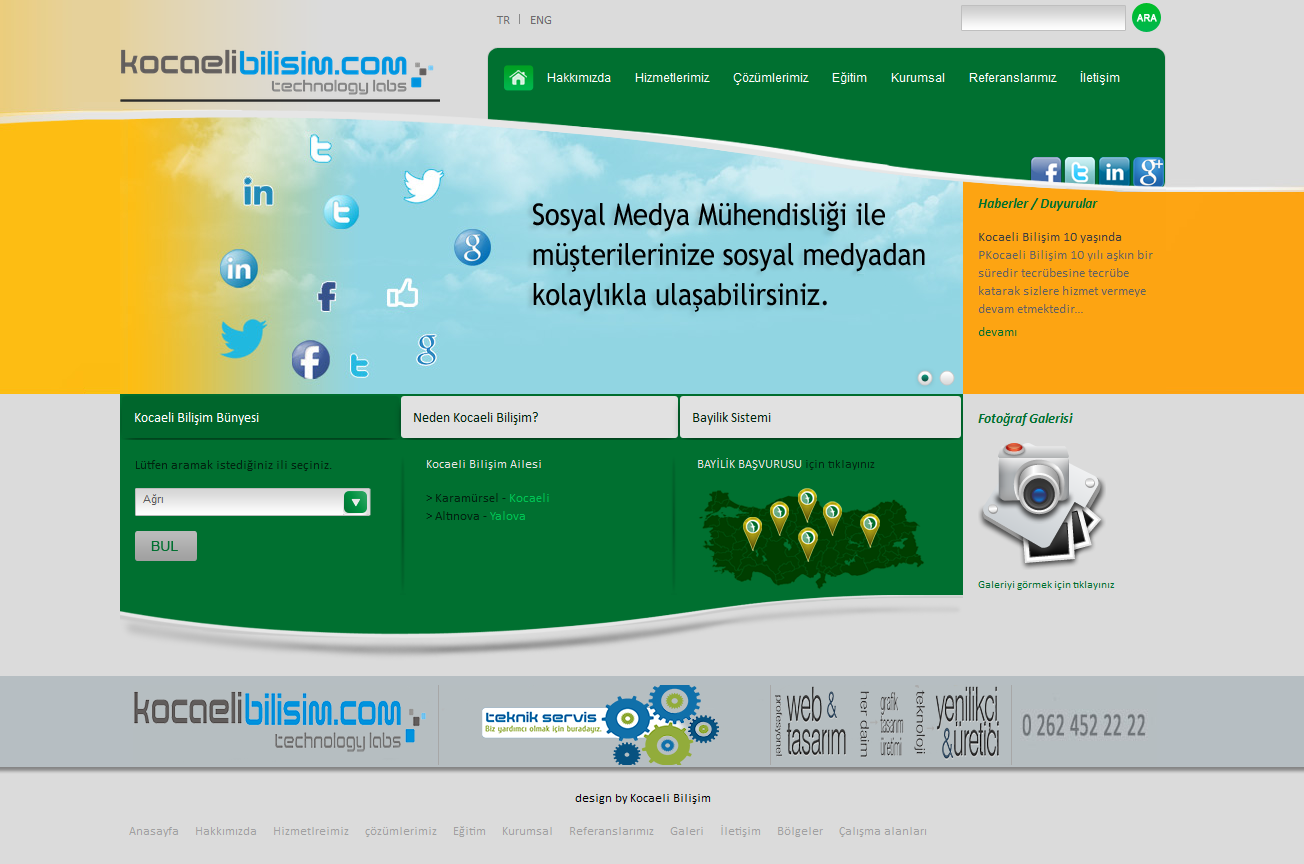The height and width of the screenshot is (864, 1304).
Task: Click Kocaeli Bilişim 10 yaşında news title
Action: coord(1050,237)
